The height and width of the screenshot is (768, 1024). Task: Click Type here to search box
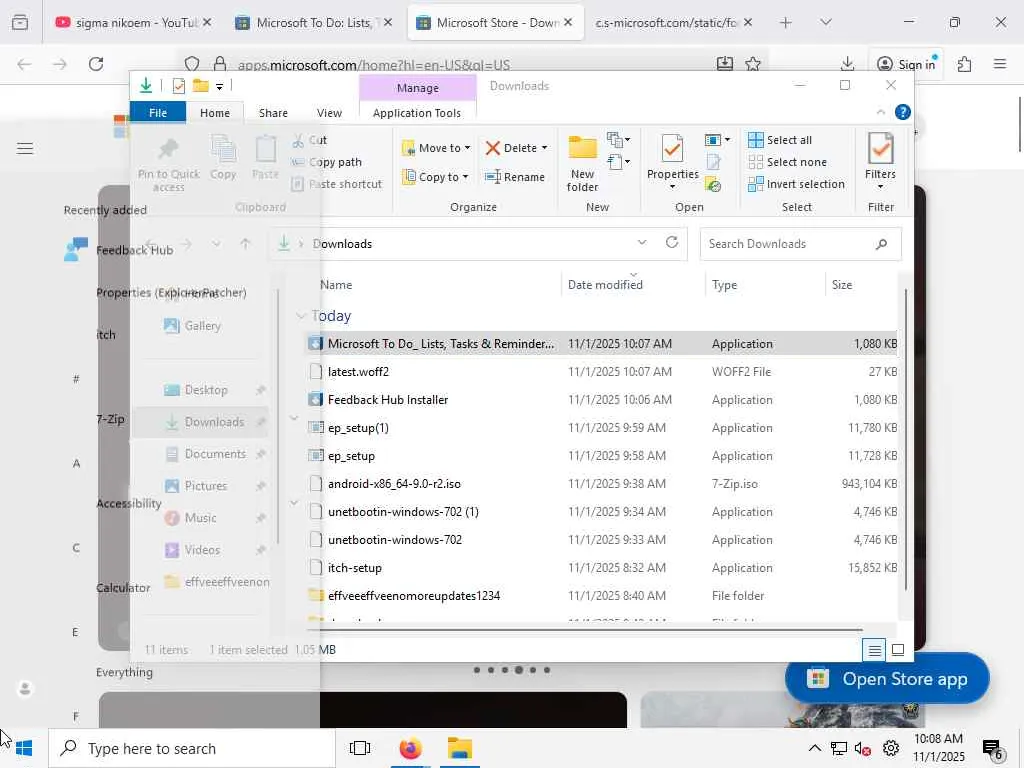192,748
